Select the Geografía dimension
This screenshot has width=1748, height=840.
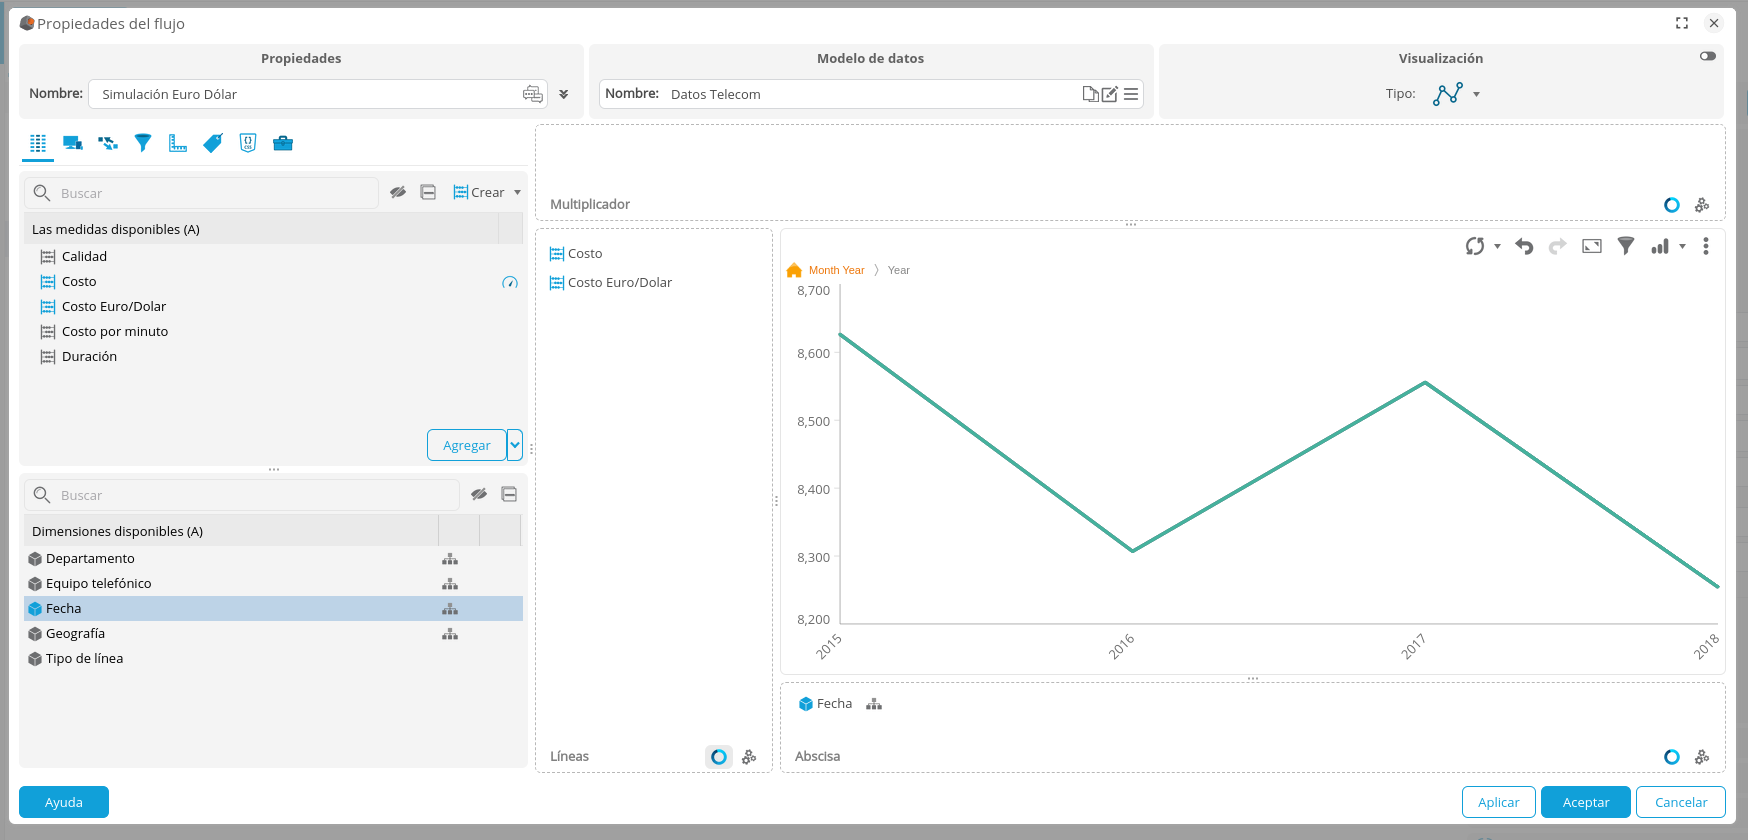[75, 634]
